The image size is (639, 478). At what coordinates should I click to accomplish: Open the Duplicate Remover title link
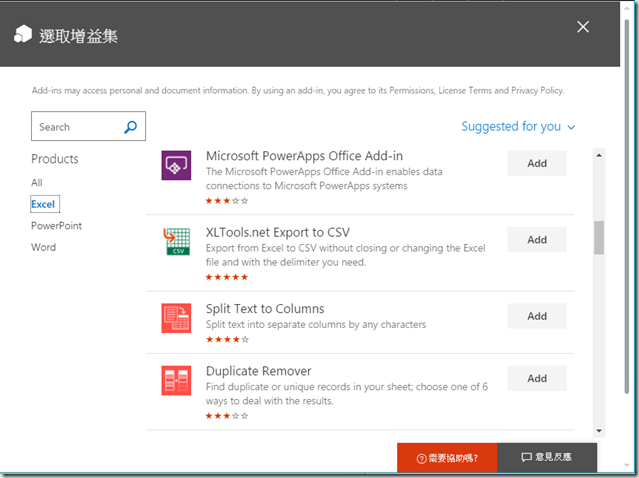(258, 371)
